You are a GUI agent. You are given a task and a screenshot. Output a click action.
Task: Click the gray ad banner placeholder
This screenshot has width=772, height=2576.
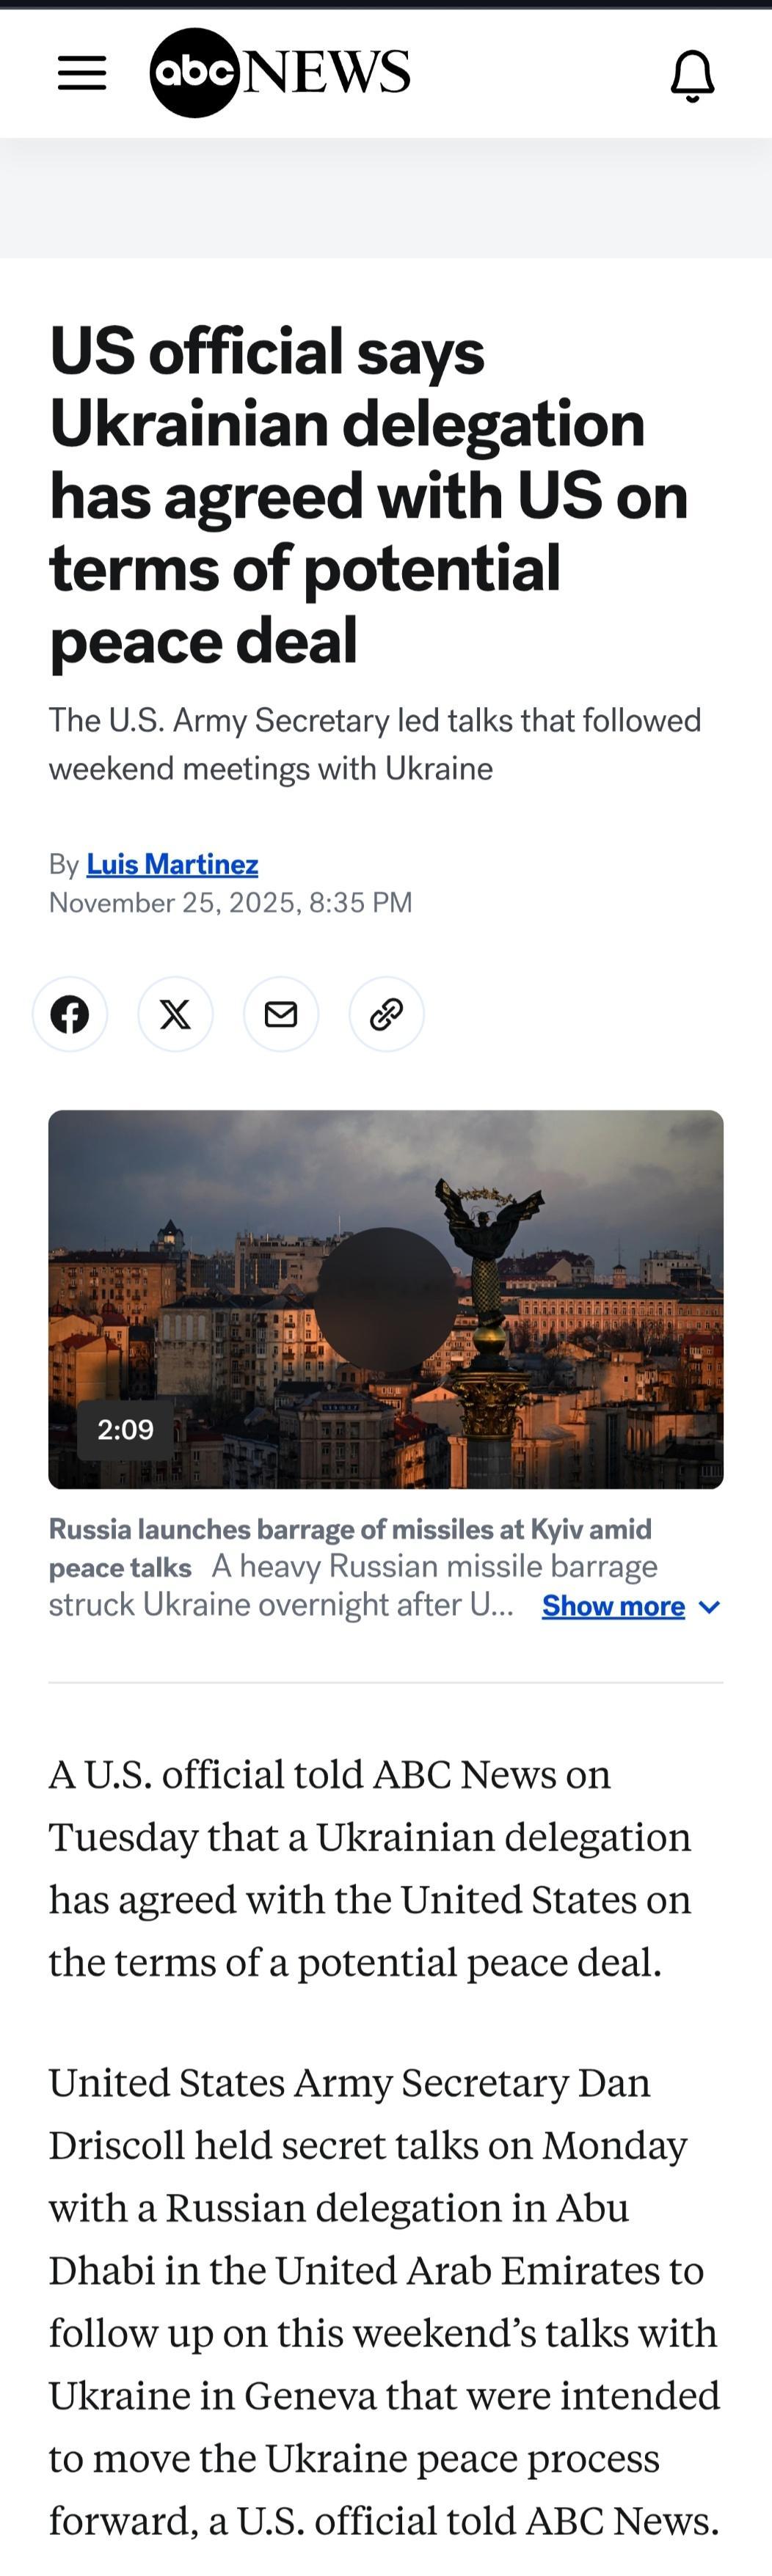386,198
